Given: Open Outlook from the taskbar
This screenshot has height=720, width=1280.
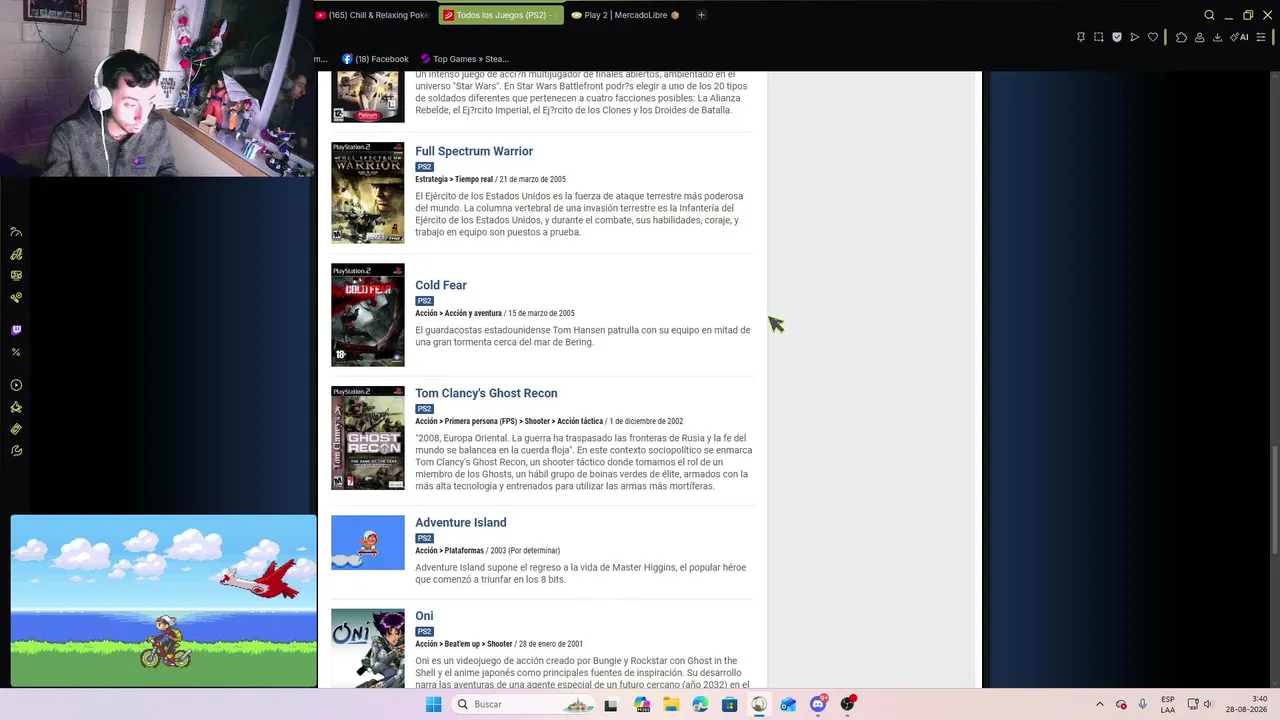Looking at the screenshot, I should point(789,704).
